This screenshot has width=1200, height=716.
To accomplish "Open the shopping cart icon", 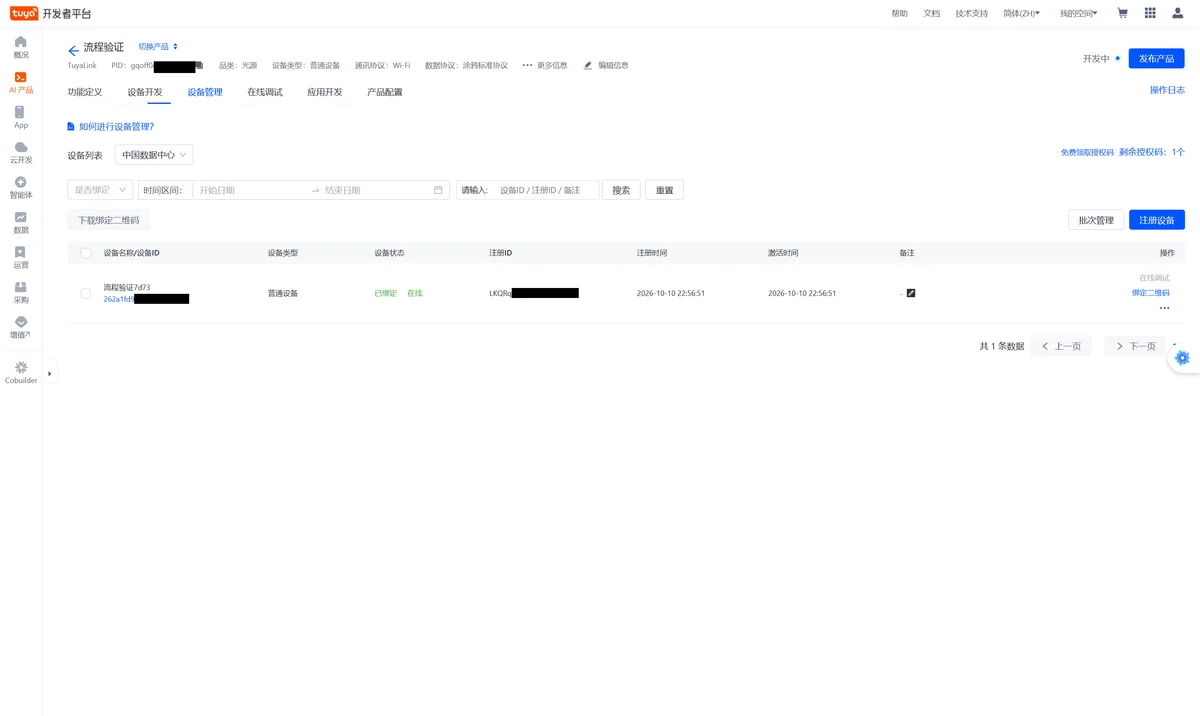I will click(x=1122, y=13).
